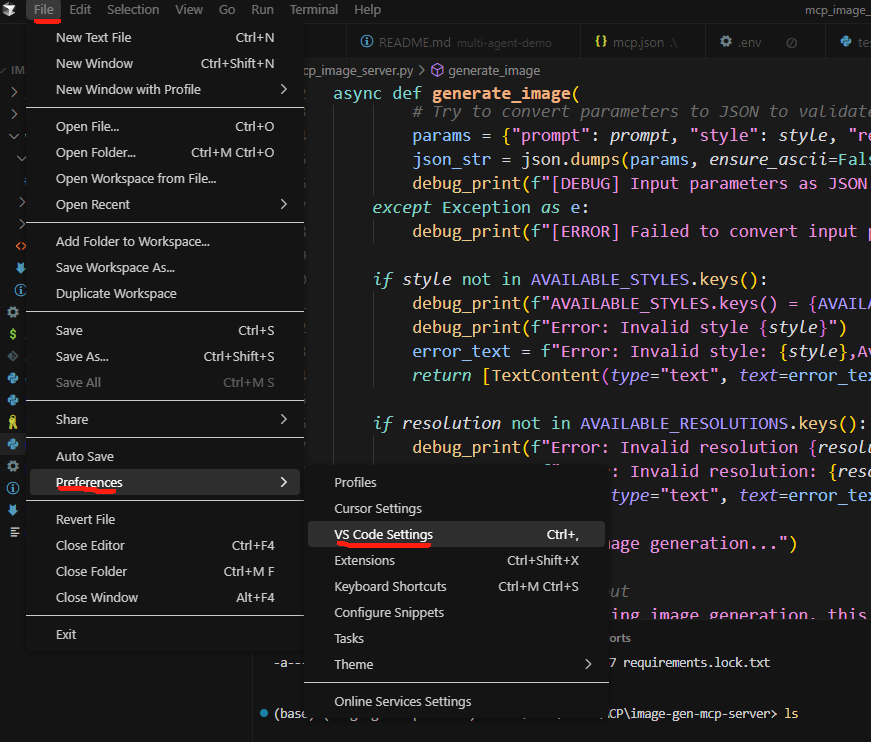Click breadcrumb chevron before generate_image

(x=422, y=71)
